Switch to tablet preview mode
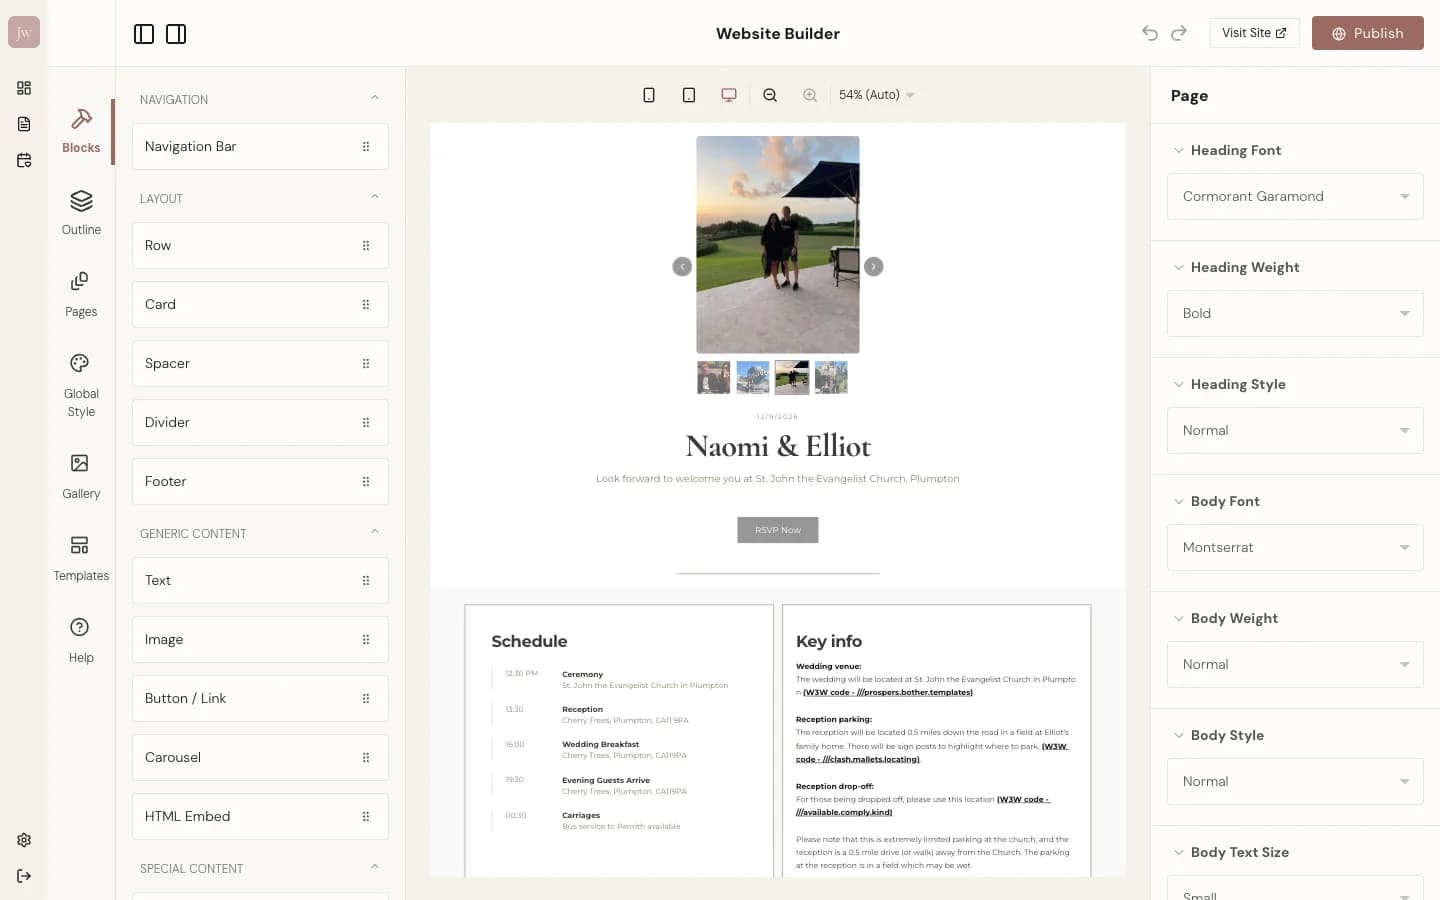1440x900 pixels. [x=689, y=94]
